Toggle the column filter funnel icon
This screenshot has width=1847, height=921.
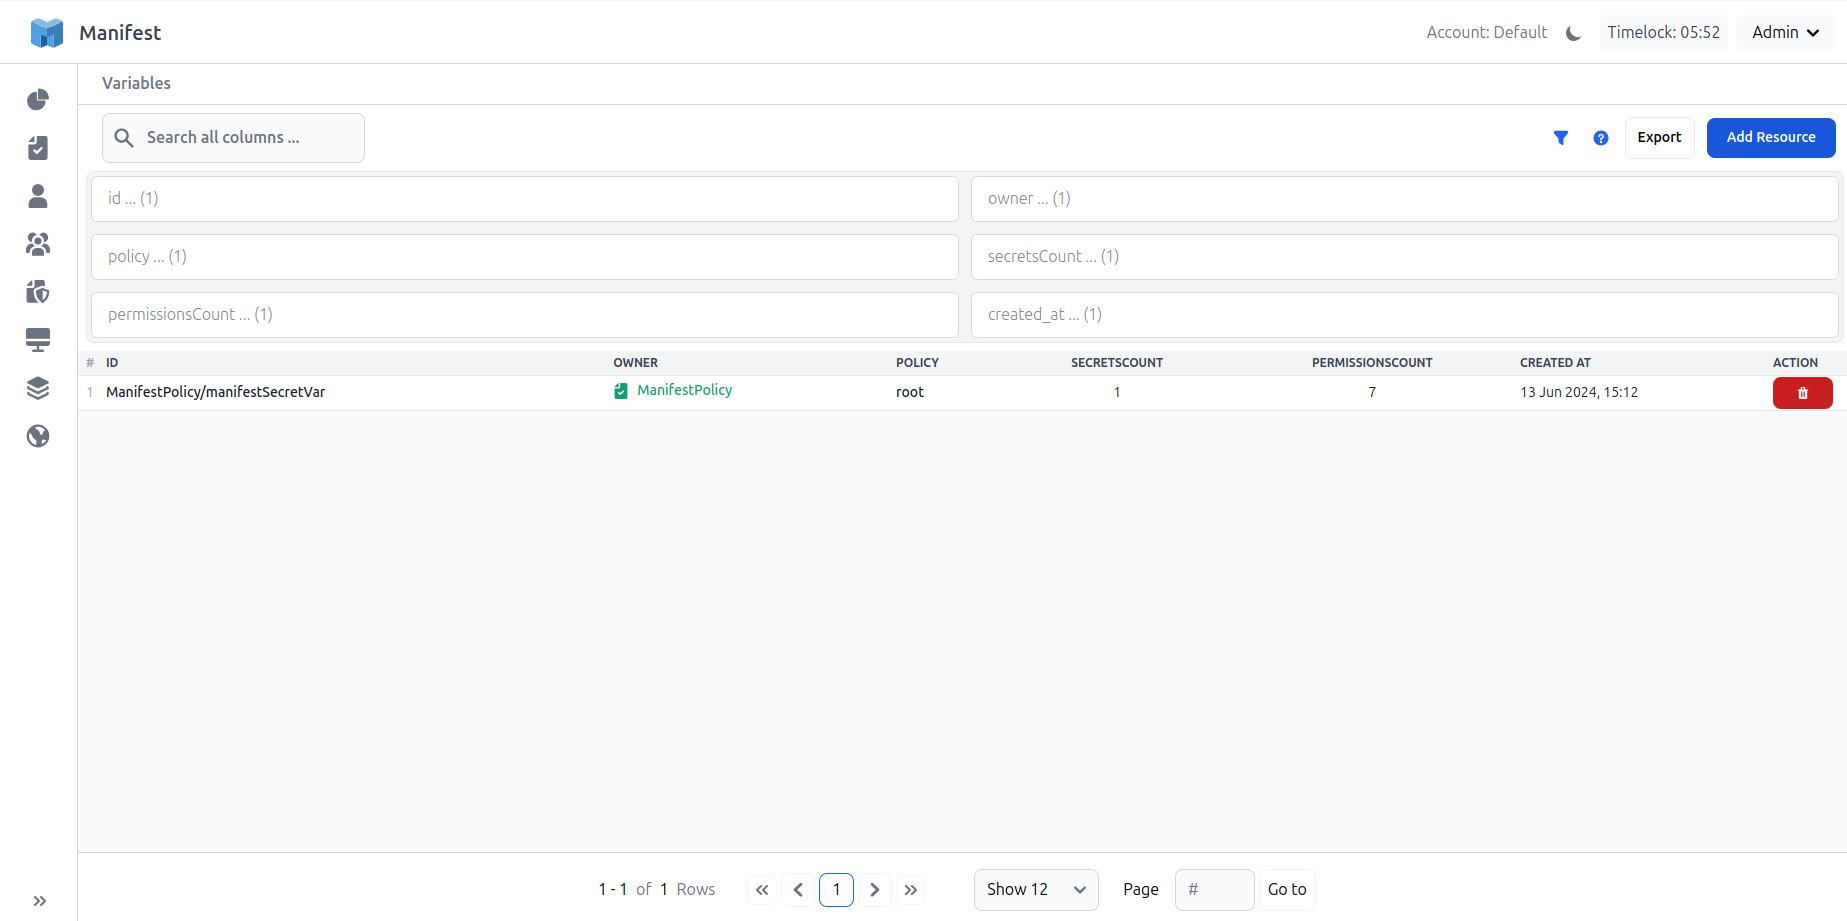point(1561,138)
